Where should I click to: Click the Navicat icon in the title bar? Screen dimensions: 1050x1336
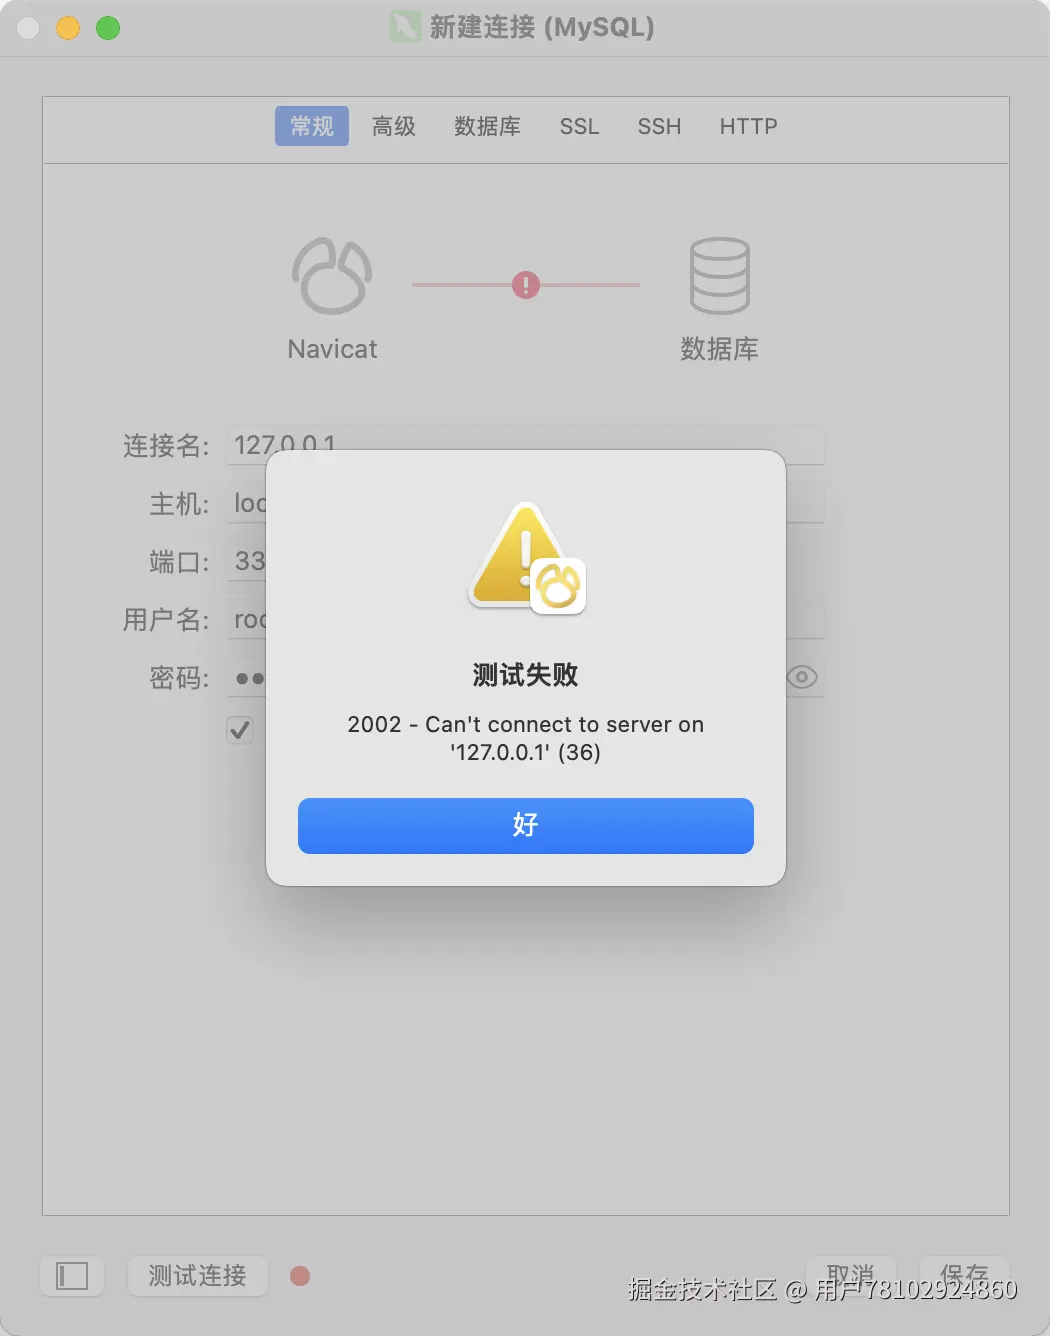click(405, 26)
